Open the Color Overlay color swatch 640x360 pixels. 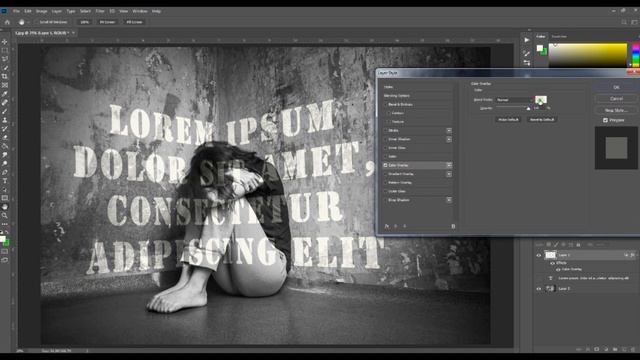coord(541,100)
